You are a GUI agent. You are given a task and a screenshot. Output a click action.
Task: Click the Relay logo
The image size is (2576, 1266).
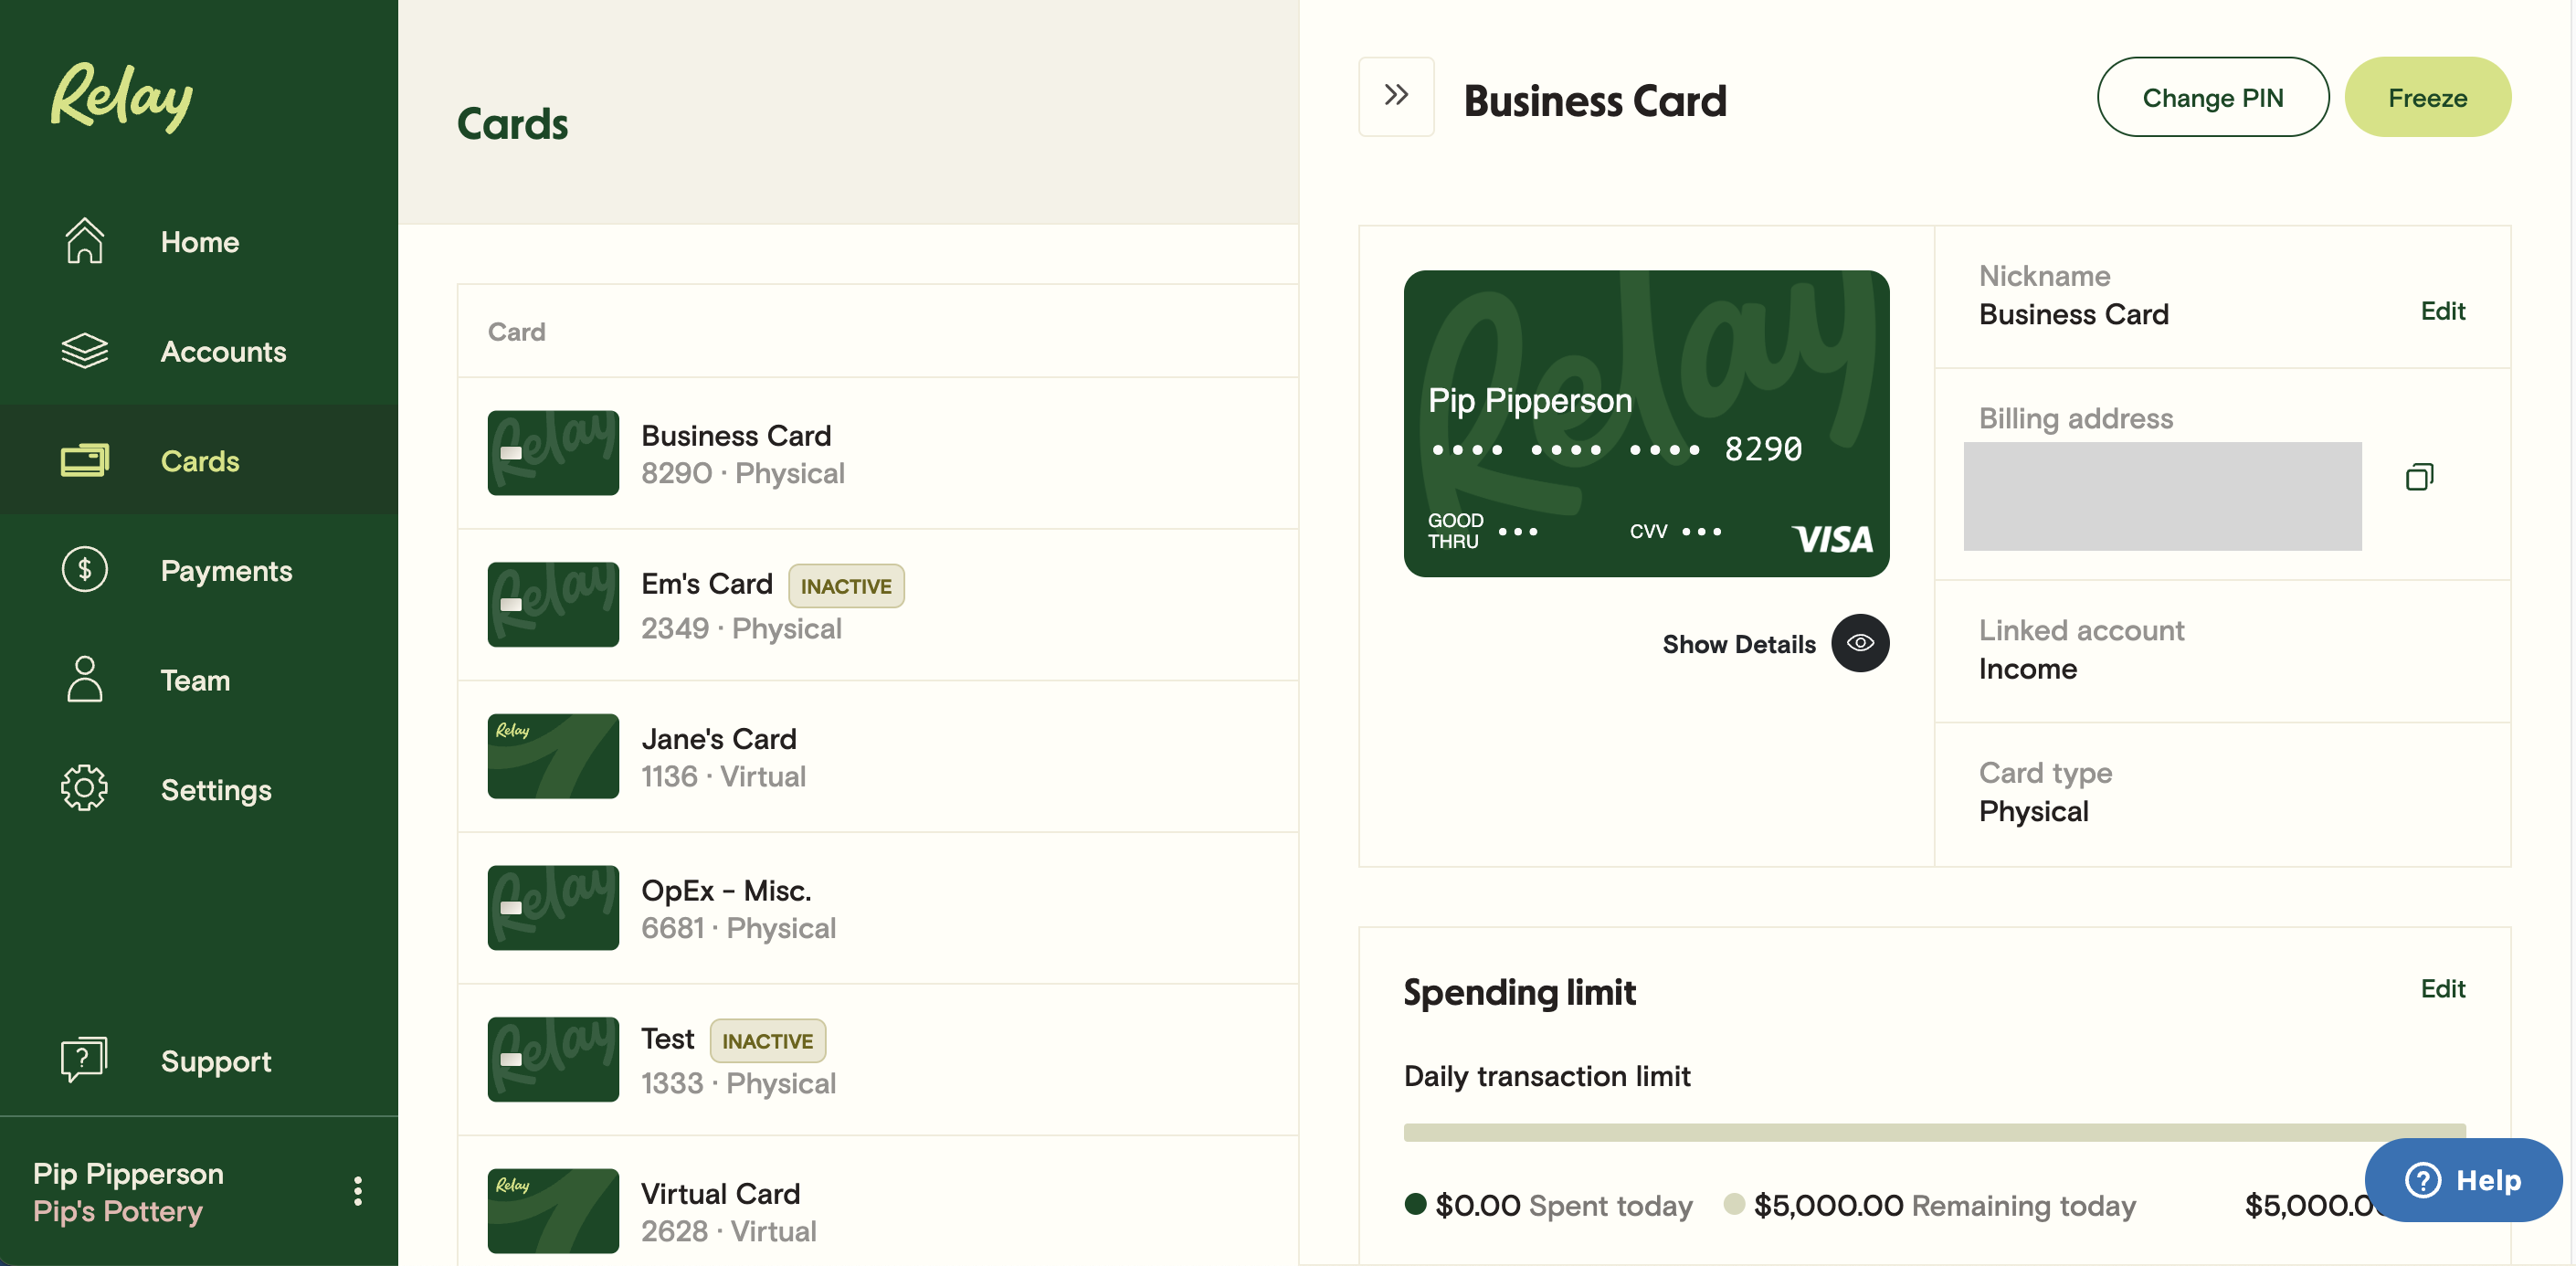pos(120,96)
